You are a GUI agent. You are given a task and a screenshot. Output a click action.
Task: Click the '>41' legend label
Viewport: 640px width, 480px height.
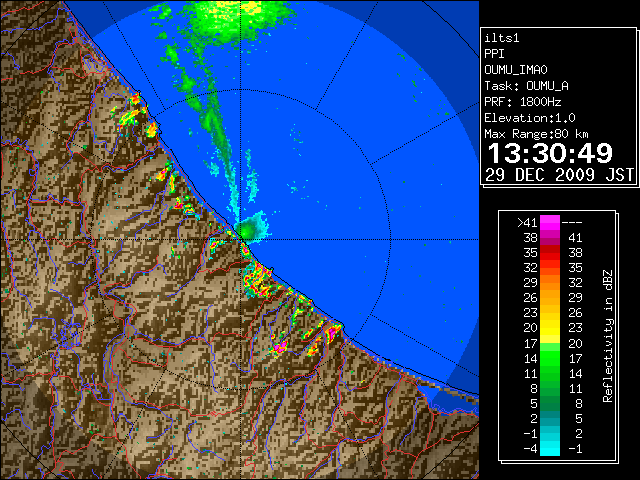tap(527, 223)
